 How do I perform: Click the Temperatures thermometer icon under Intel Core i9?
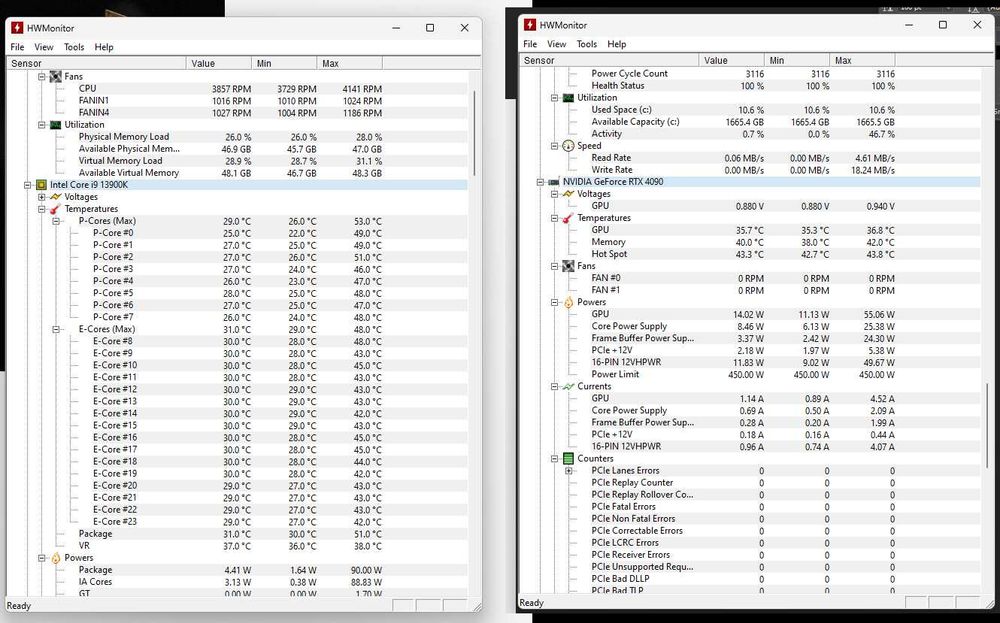pyautogui.click(x=55, y=209)
